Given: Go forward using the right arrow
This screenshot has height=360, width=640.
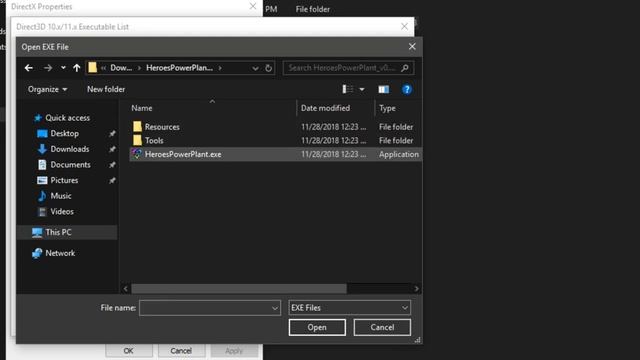Looking at the screenshot, I should [x=48, y=68].
